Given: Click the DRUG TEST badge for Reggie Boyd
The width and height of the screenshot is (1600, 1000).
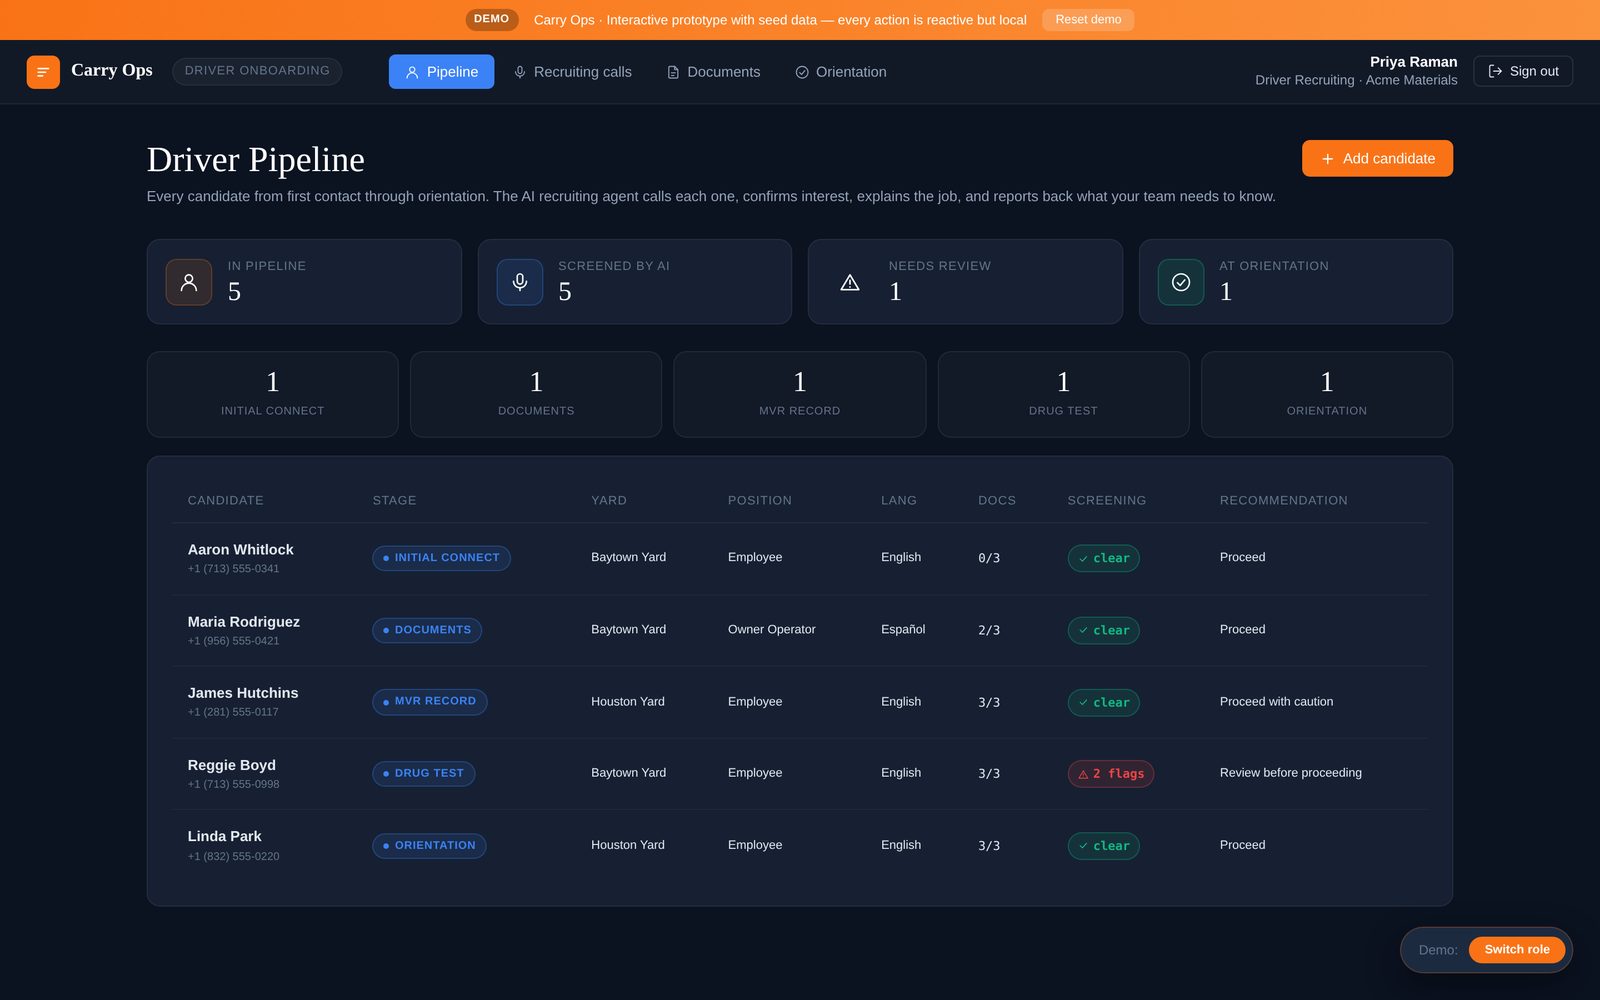Looking at the screenshot, I should coord(424,774).
